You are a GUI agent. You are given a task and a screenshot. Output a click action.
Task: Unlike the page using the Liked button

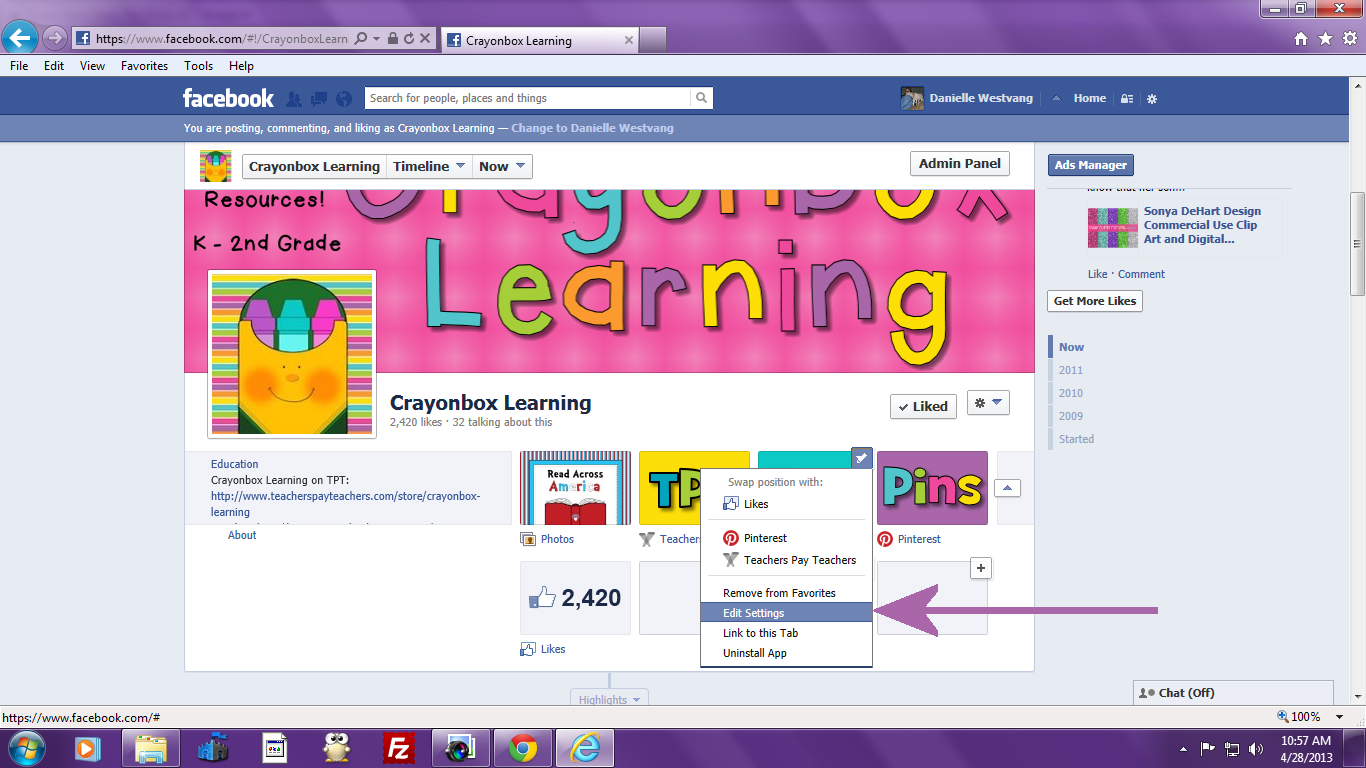click(922, 406)
